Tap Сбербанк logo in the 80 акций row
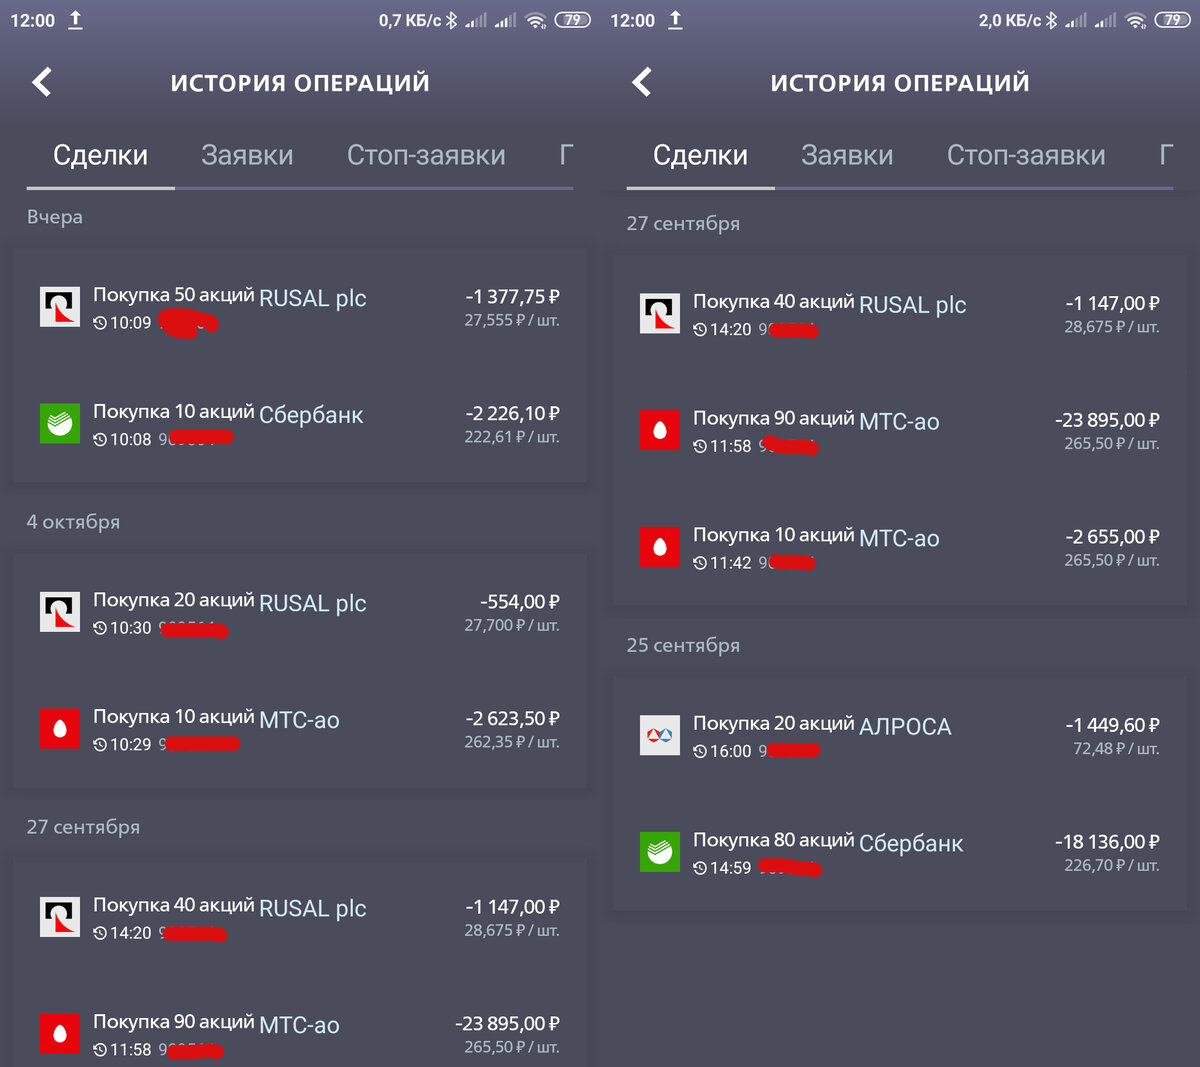Image resolution: width=1200 pixels, height=1067 pixels. pos(660,852)
